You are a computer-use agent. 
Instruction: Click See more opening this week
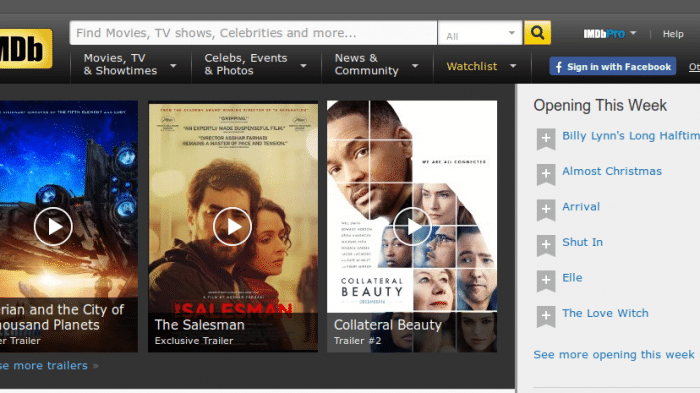[614, 355]
